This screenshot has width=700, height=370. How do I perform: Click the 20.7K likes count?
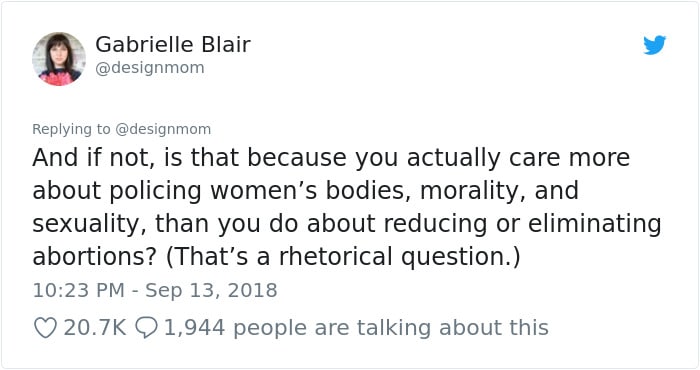coord(95,328)
